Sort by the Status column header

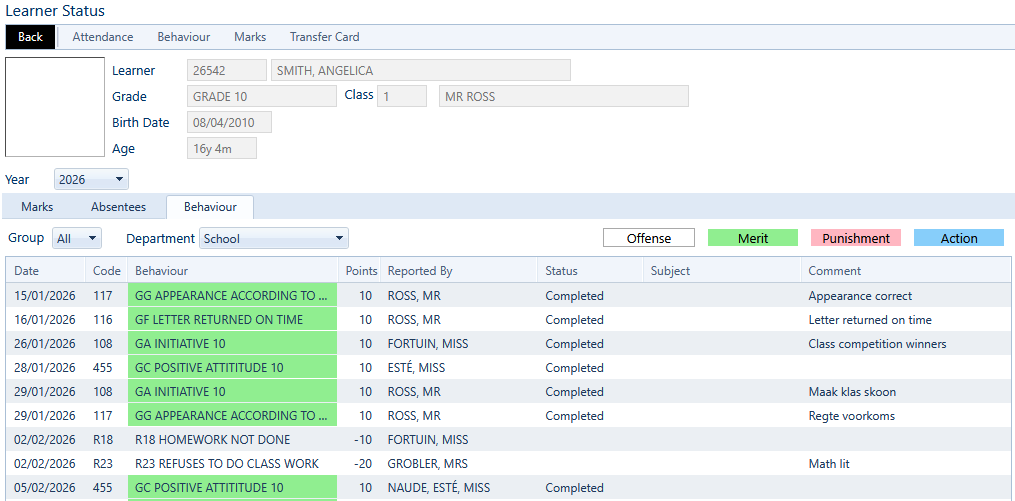590,271
